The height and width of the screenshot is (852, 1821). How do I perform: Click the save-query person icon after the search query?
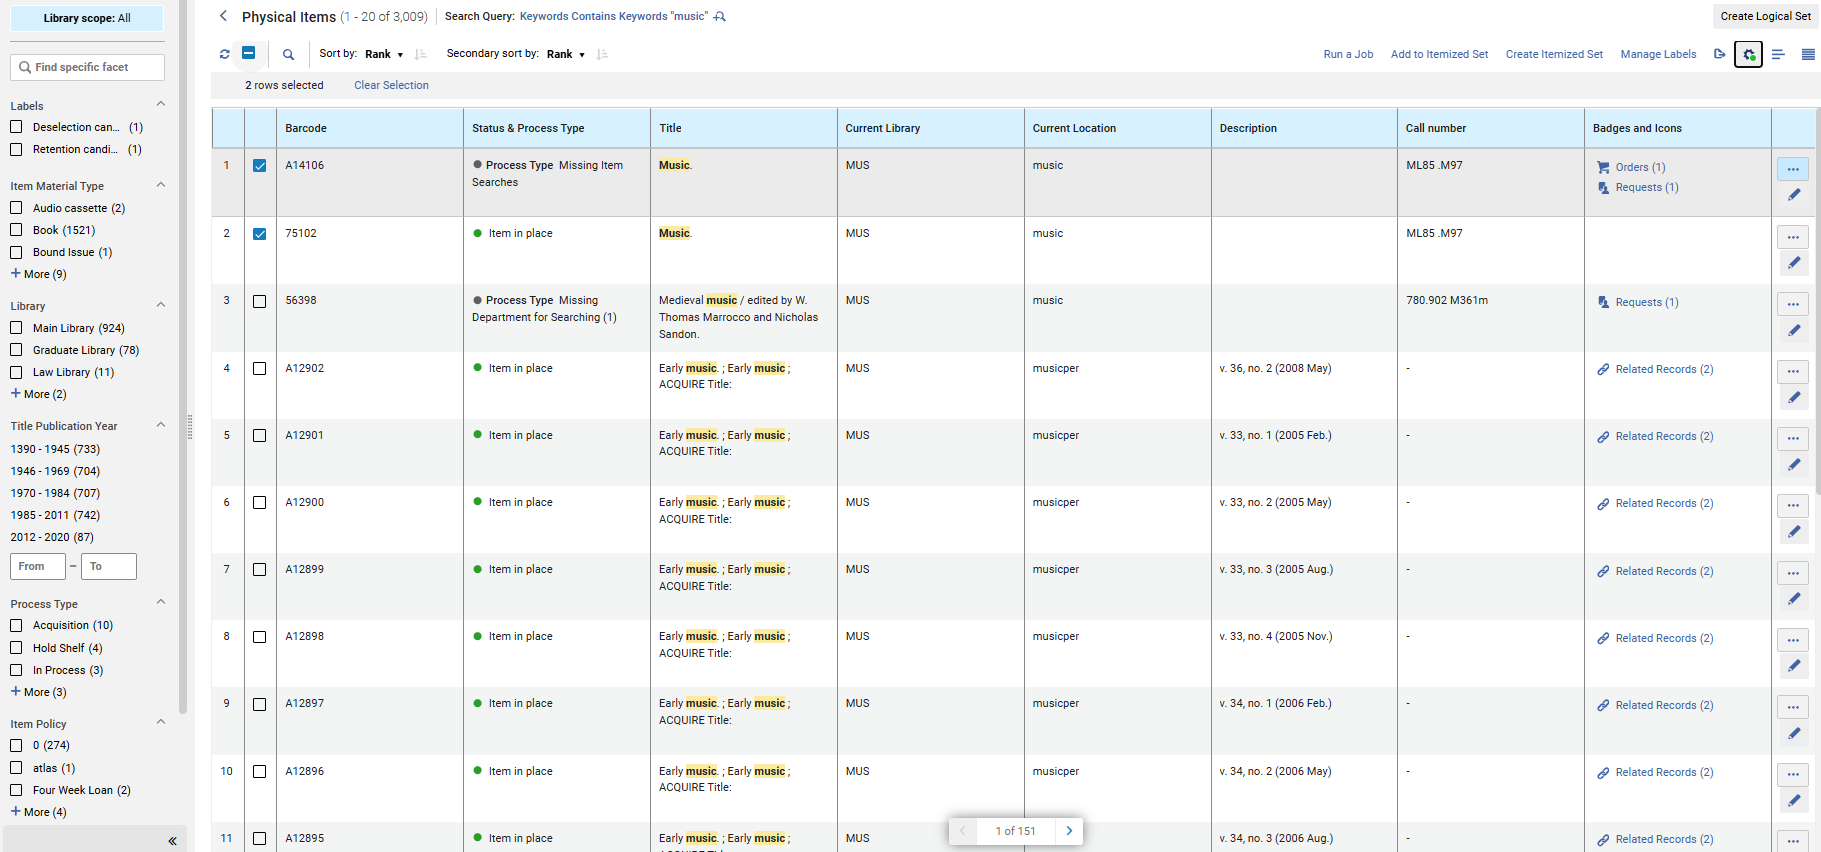(720, 17)
